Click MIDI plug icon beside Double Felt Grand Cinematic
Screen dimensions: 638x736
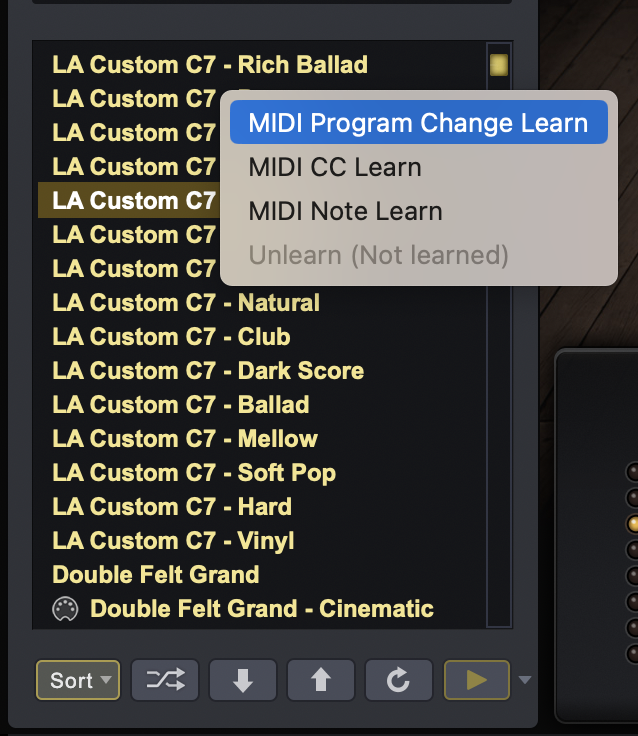click(x=65, y=609)
